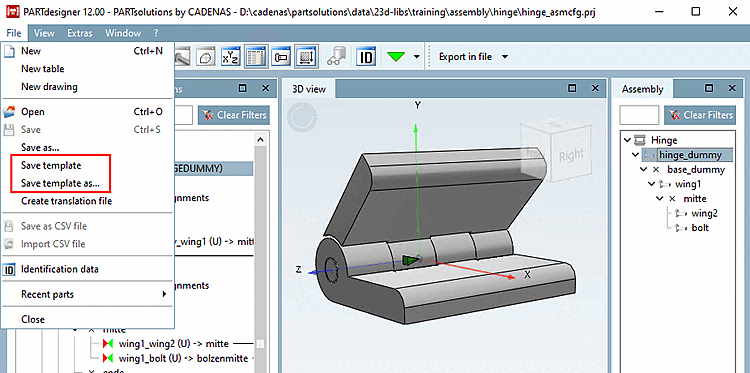Collapse the wing1 node in Assembly tree
Viewport: 750px width, 373px height.
point(651,184)
